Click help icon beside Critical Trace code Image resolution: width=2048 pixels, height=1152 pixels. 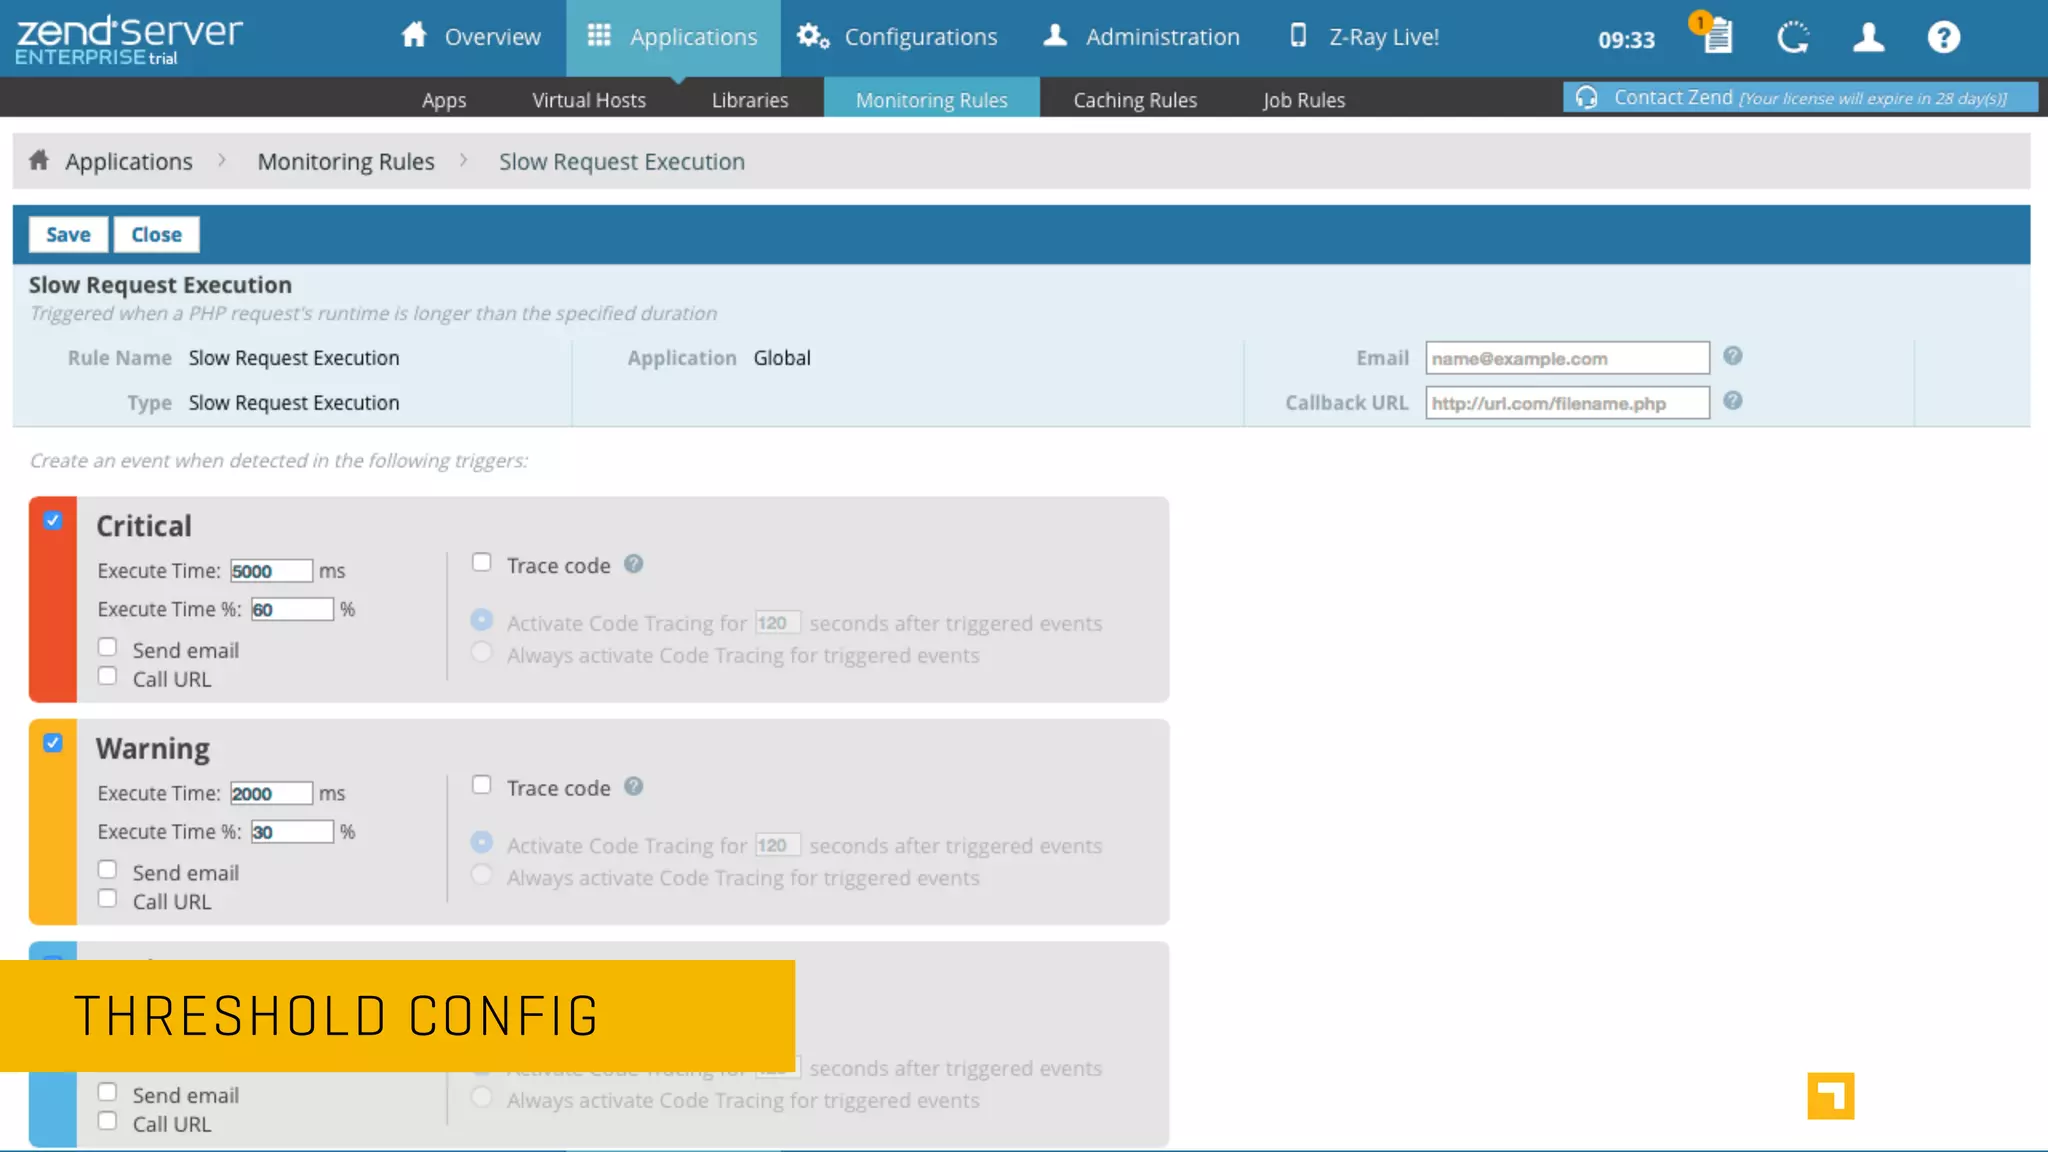tap(633, 564)
